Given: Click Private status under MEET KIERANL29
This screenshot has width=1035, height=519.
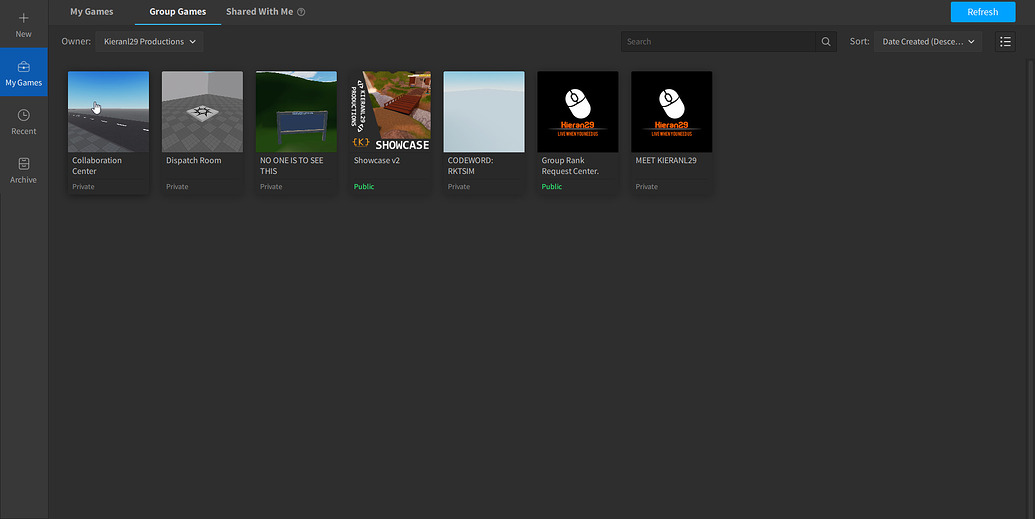Looking at the screenshot, I should pos(646,187).
